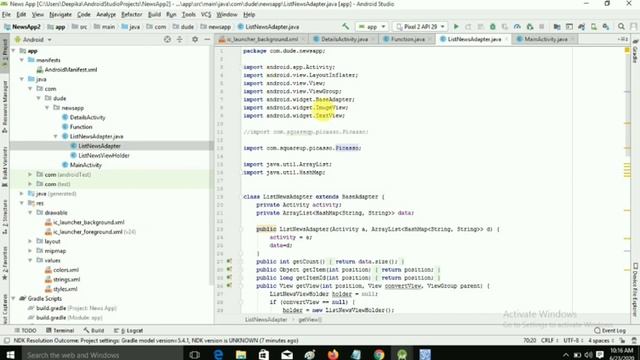Sync project with Gradle files elephant icon

pyautogui.click(x=582, y=27)
